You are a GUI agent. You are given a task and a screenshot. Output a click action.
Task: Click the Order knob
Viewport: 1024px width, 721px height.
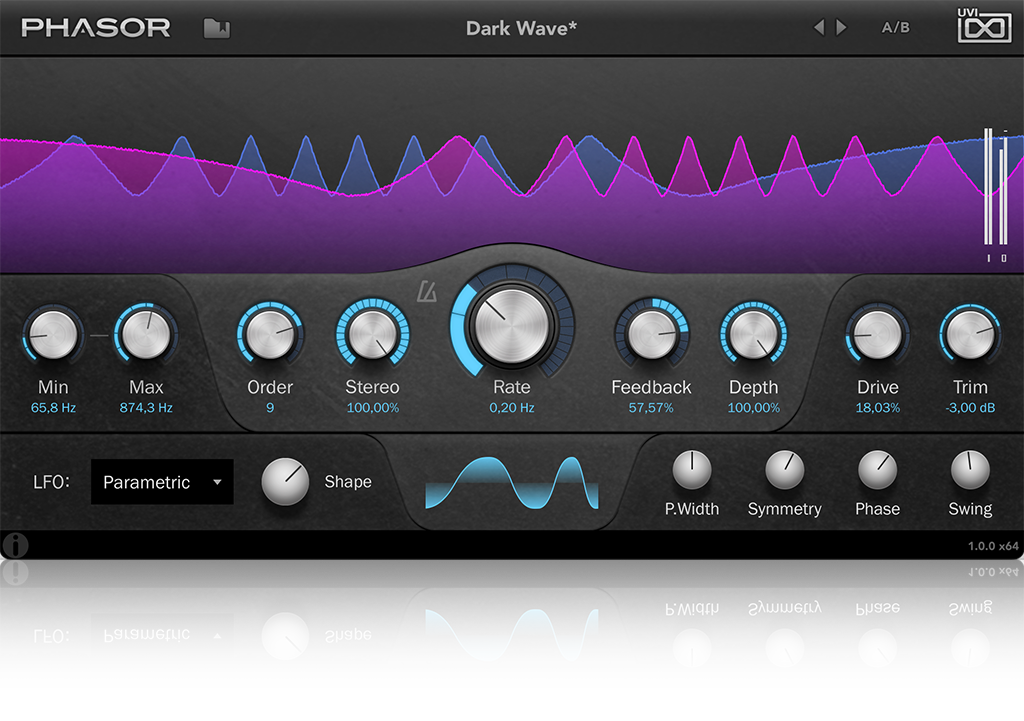pos(270,334)
